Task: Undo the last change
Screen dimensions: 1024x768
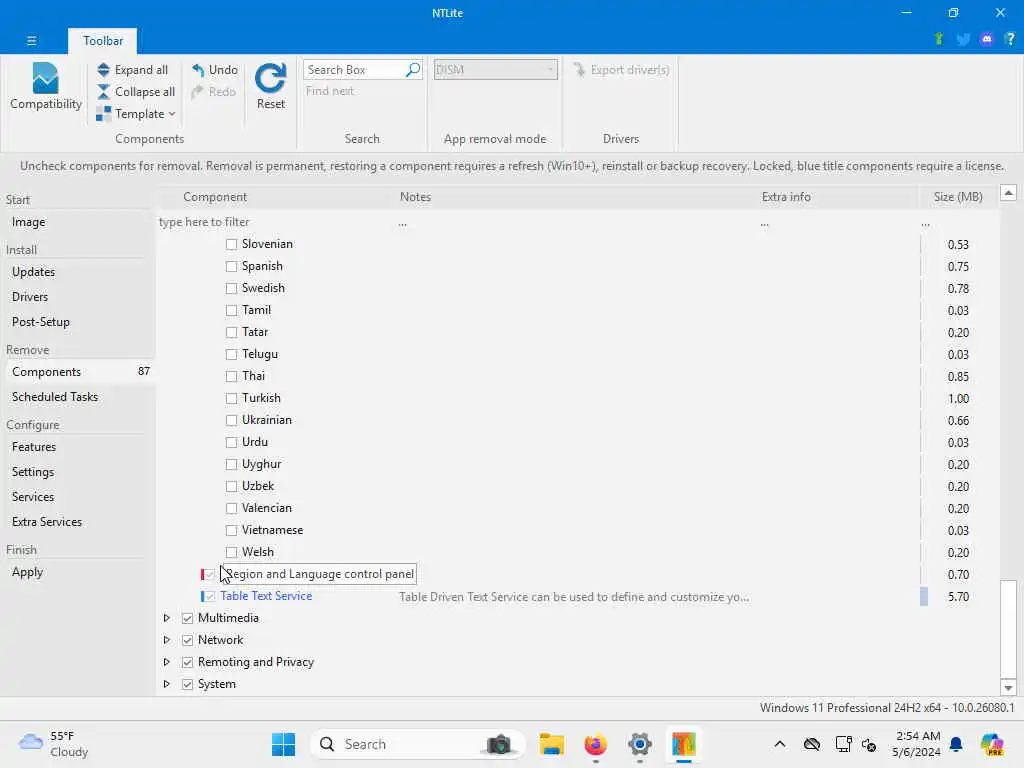Action: (x=214, y=69)
